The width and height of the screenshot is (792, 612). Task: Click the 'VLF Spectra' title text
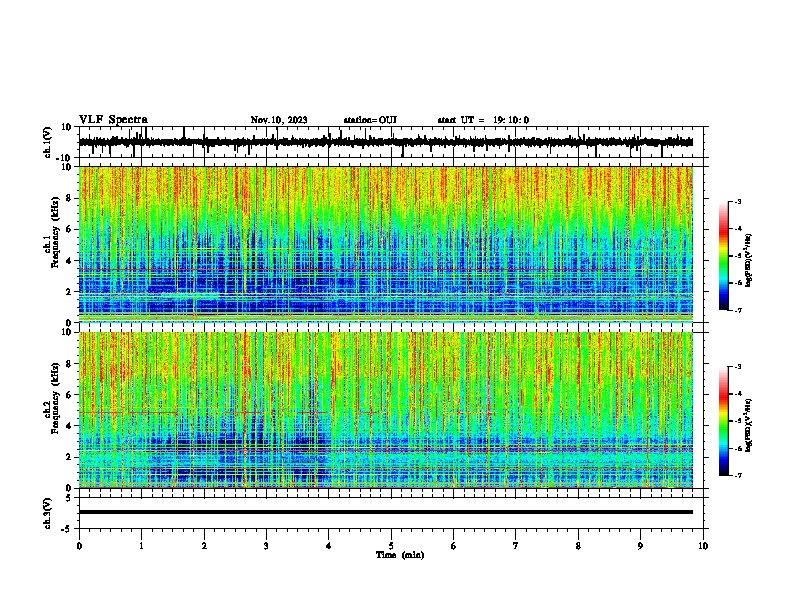coord(113,120)
